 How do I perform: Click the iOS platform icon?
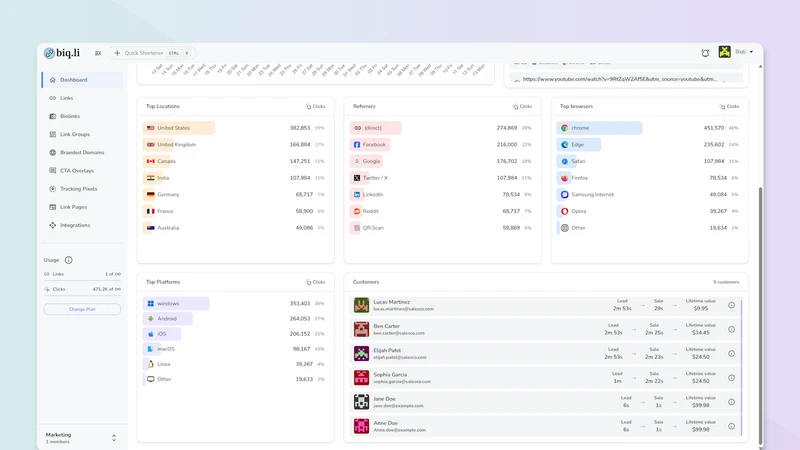(151, 334)
